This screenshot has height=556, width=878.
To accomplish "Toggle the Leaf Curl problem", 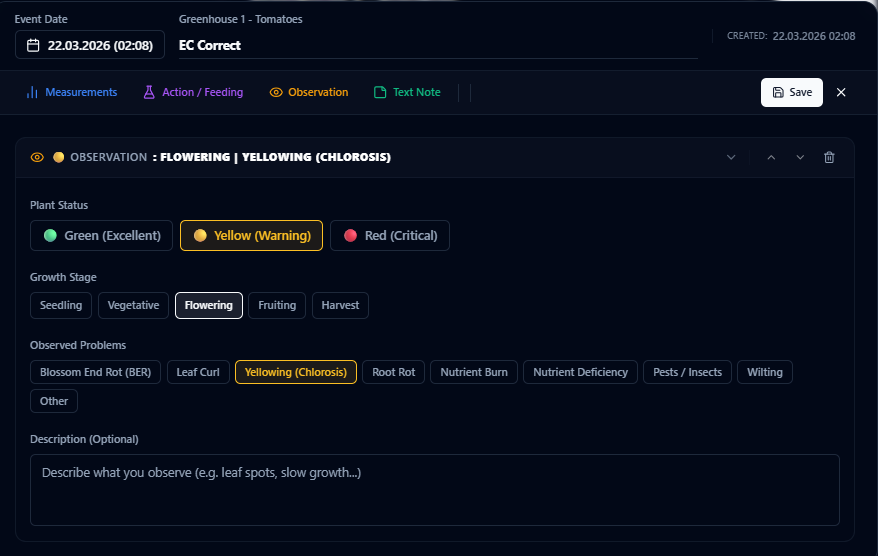I will pyautogui.click(x=198, y=372).
